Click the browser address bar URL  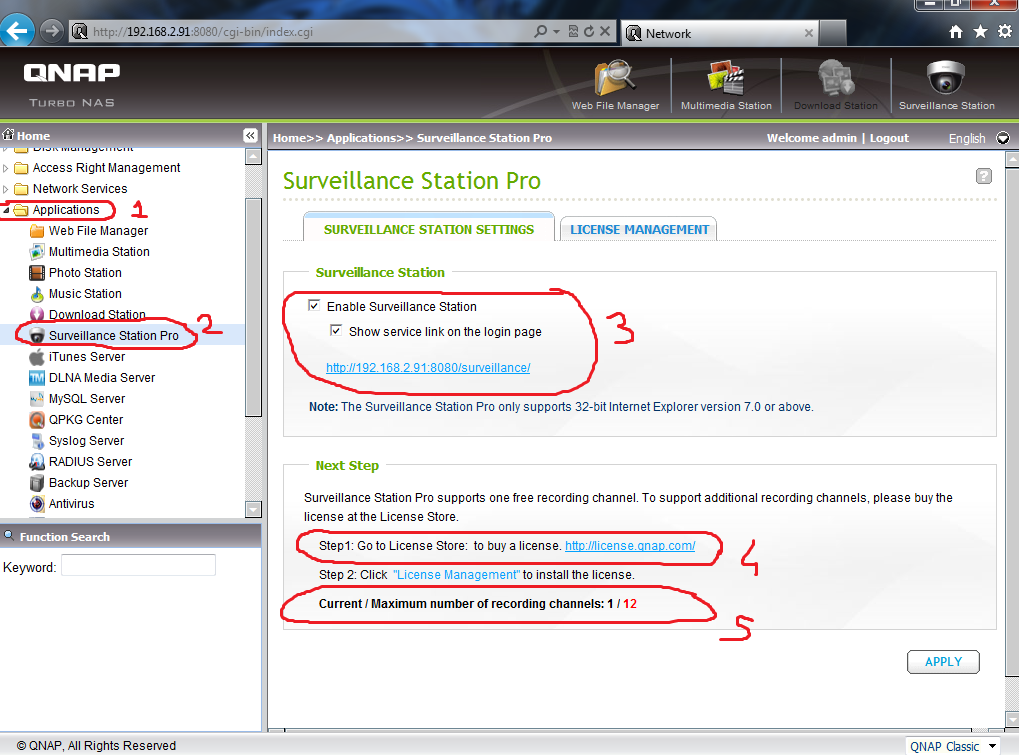(203, 31)
